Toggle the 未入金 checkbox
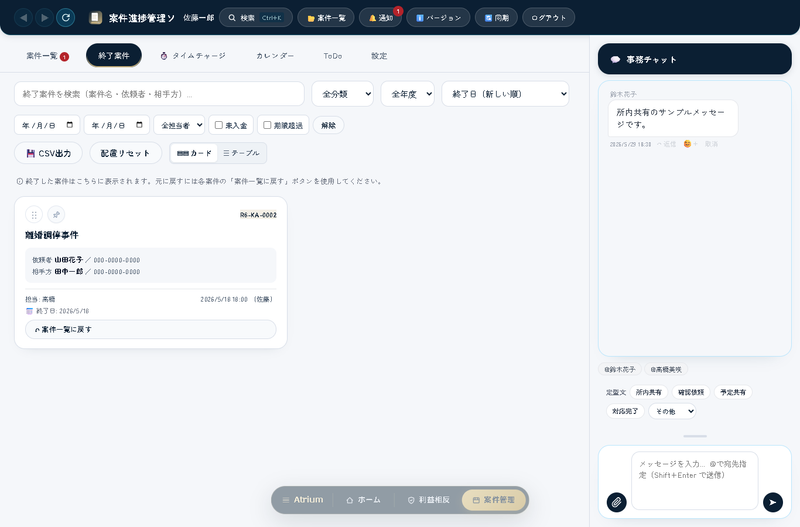 219,125
